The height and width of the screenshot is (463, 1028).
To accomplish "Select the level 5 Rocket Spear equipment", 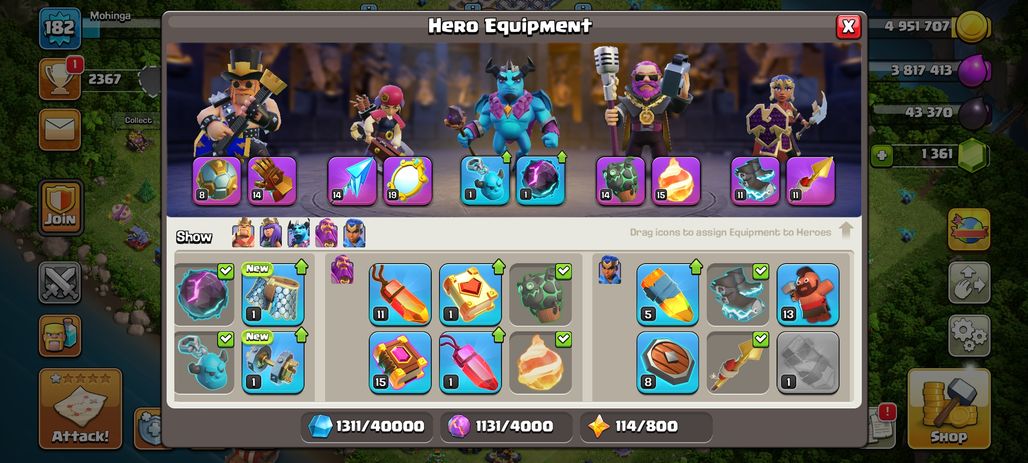I will 667,294.
